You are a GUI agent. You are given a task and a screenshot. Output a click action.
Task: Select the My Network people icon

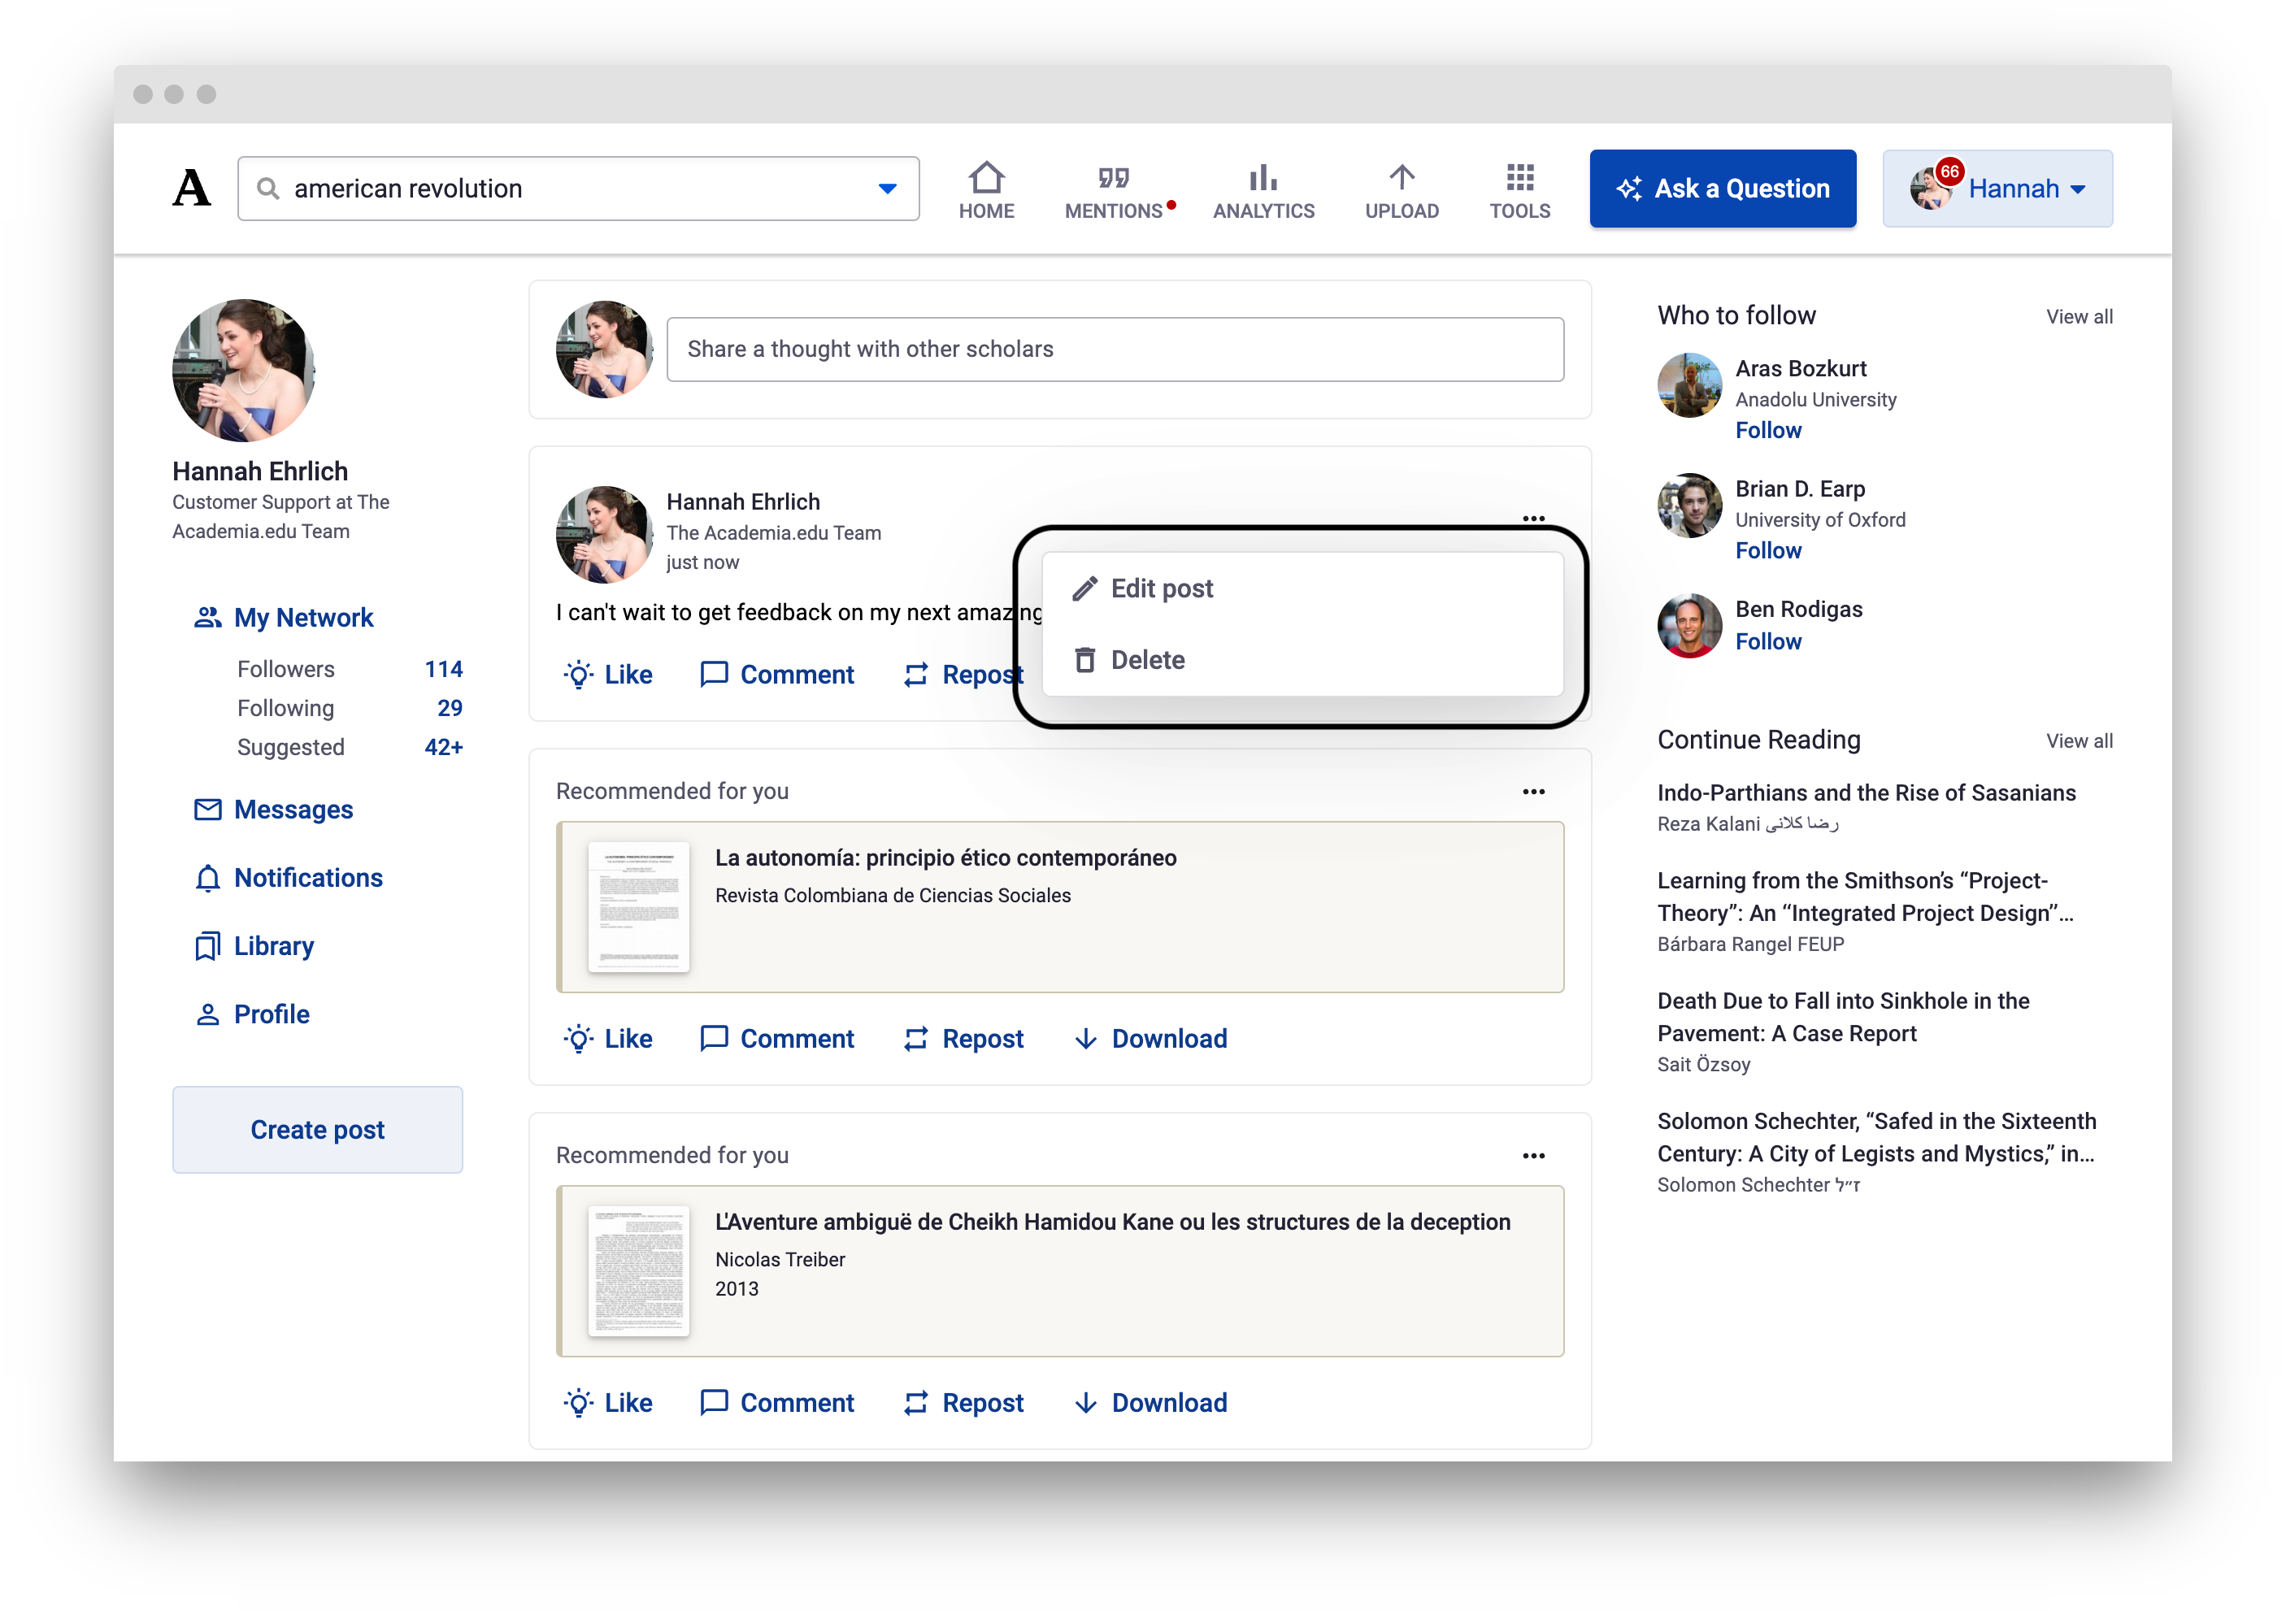[x=208, y=617]
